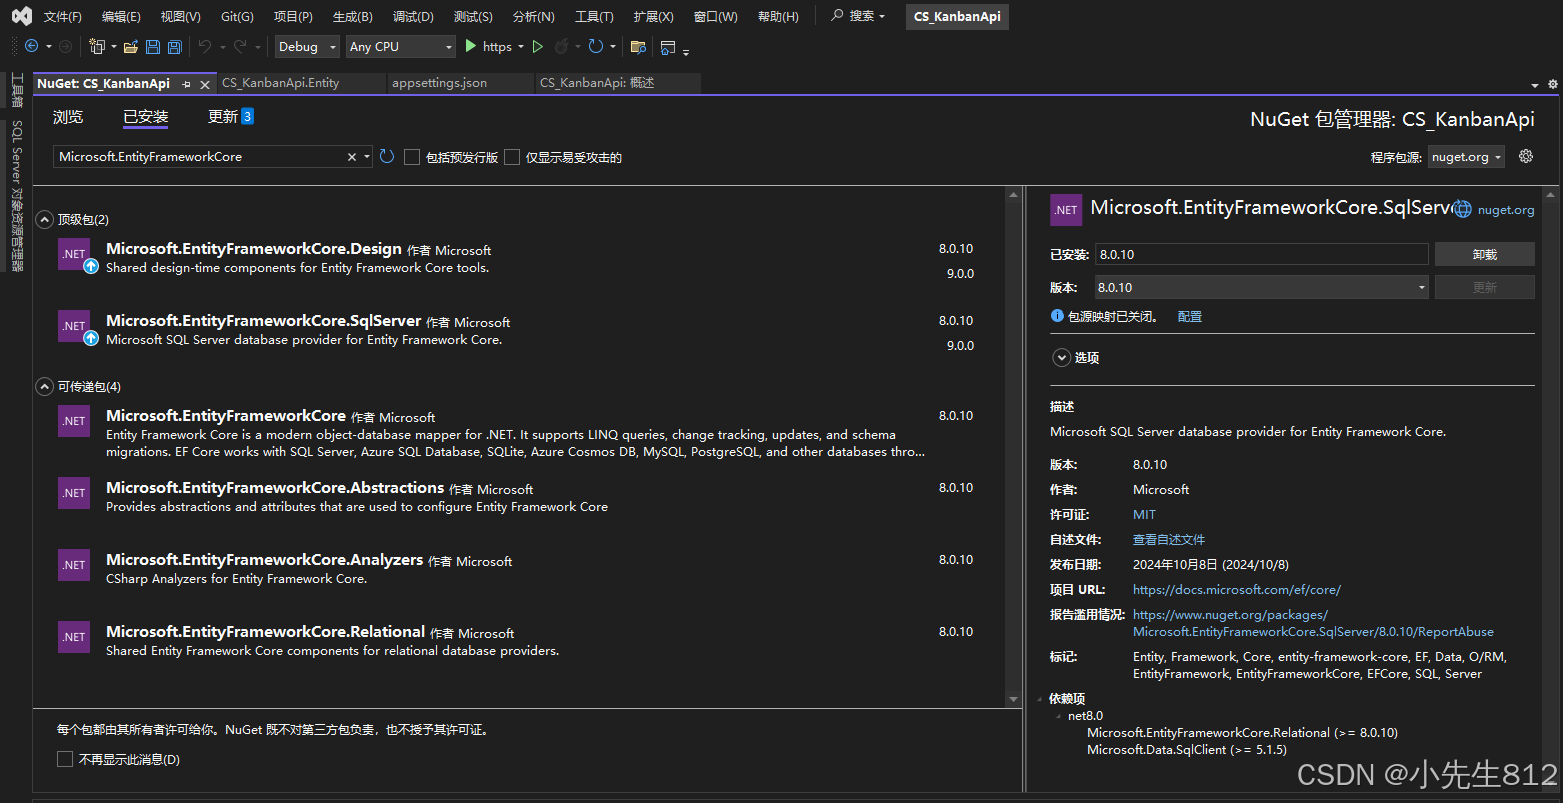Collapse the net8.0 dependency node
The width and height of the screenshot is (1563, 803).
[1059, 716]
